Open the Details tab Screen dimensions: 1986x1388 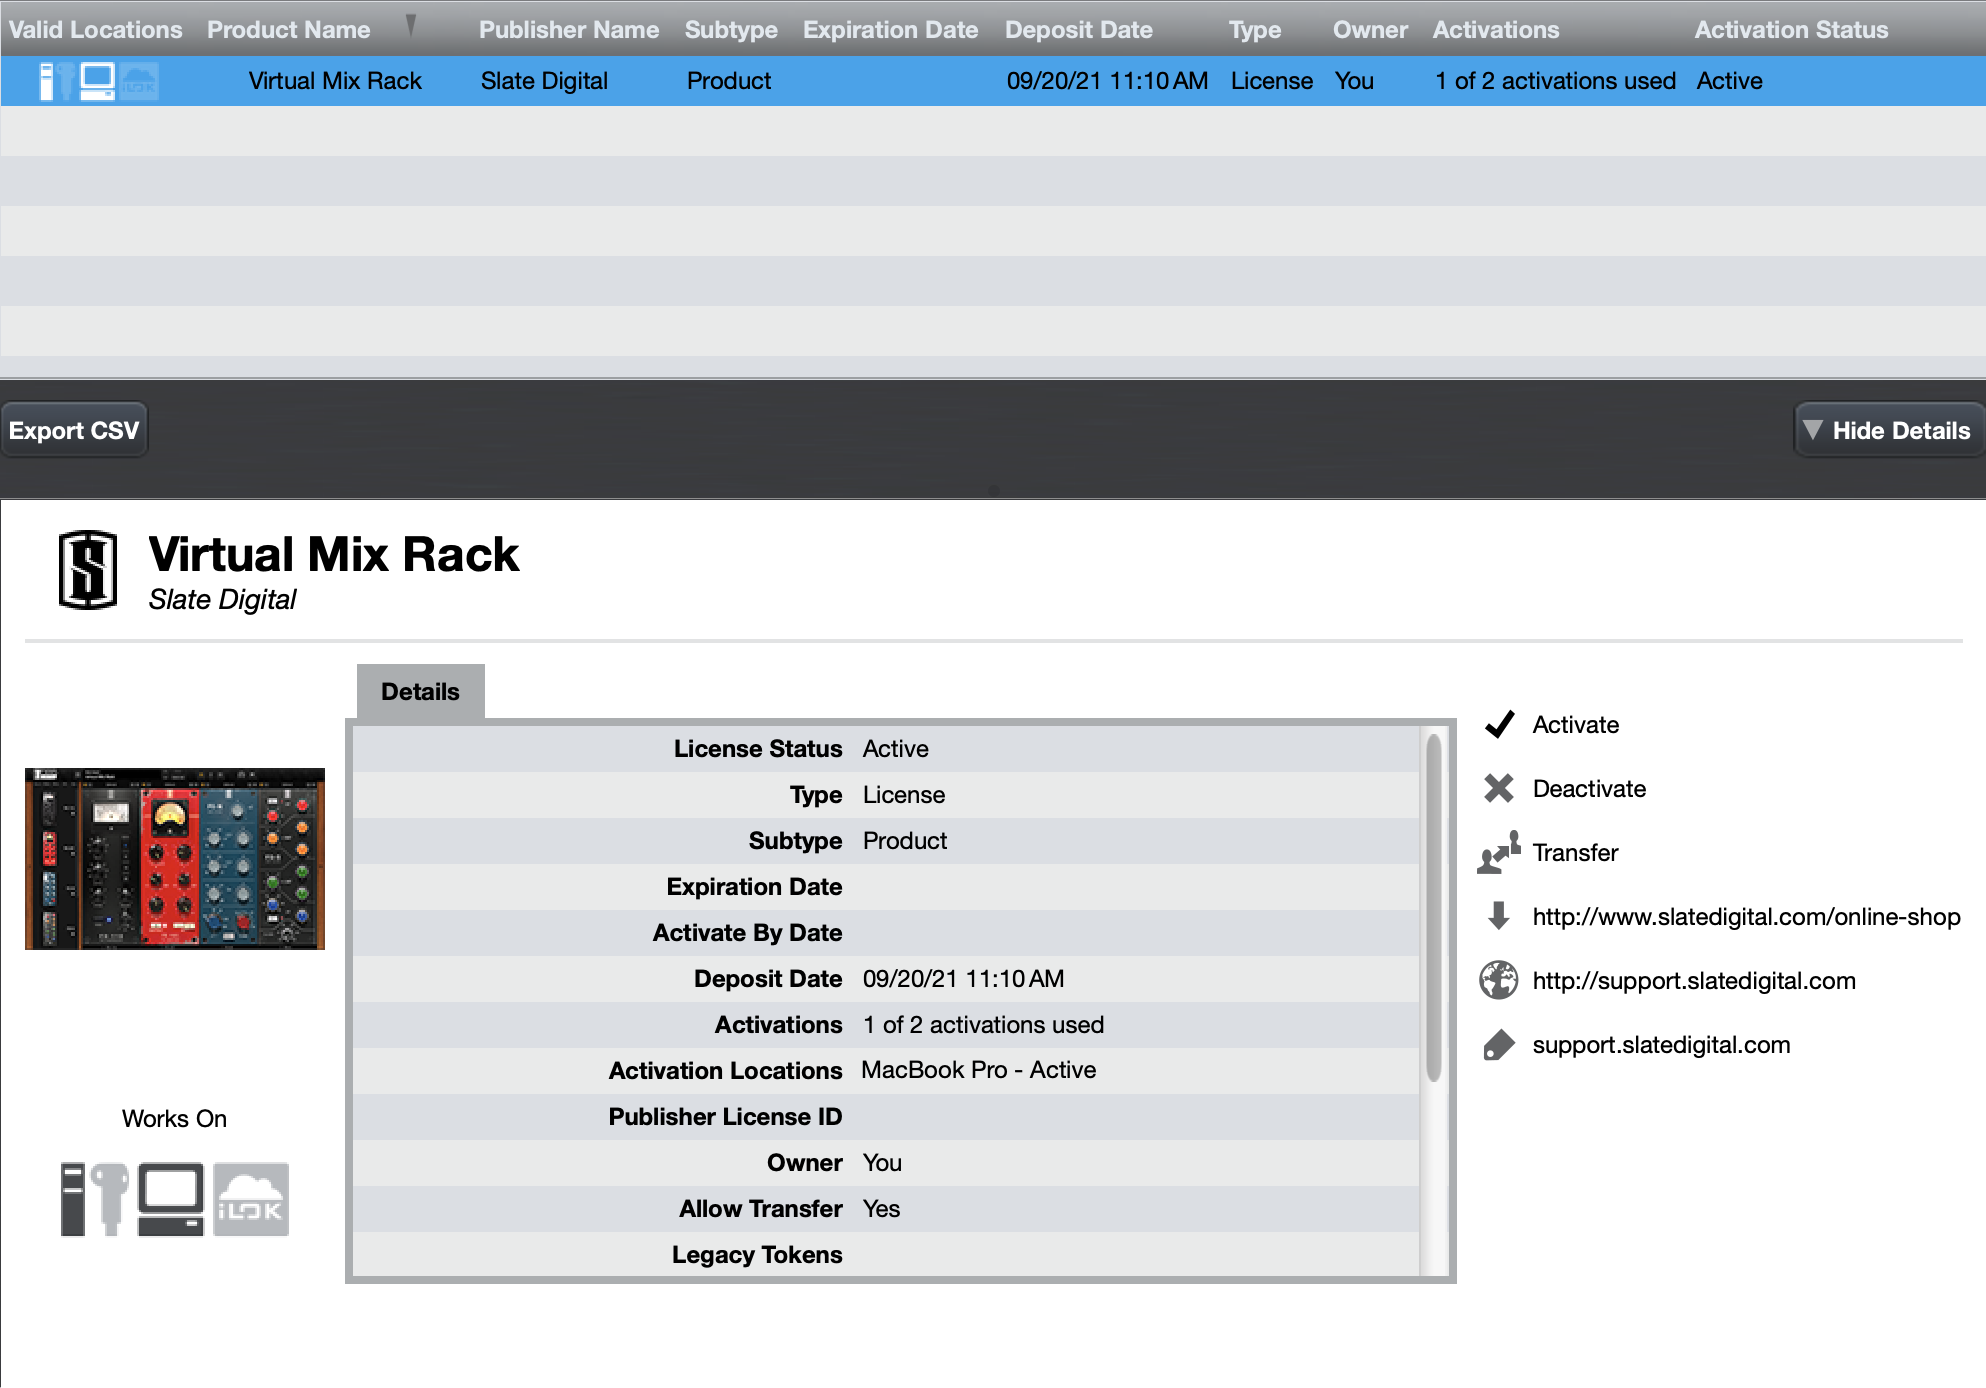point(420,691)
